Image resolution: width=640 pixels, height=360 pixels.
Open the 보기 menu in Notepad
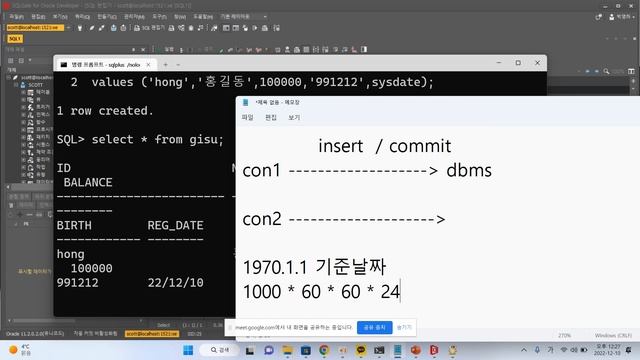pyautogui.click(x=294, y=118)
